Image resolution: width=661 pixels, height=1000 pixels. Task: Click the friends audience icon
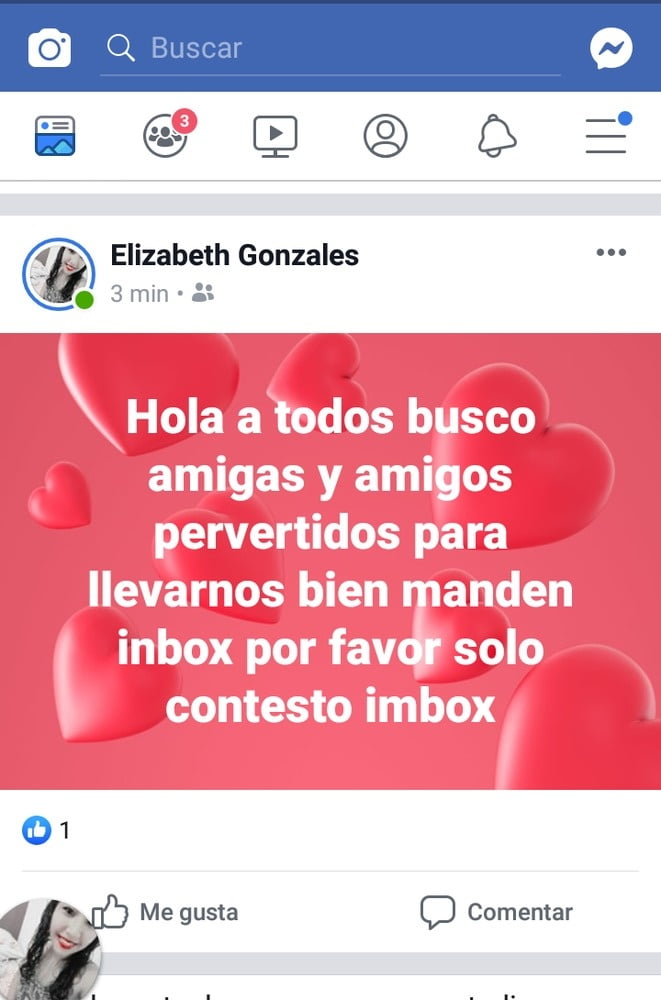click(203, 293)
